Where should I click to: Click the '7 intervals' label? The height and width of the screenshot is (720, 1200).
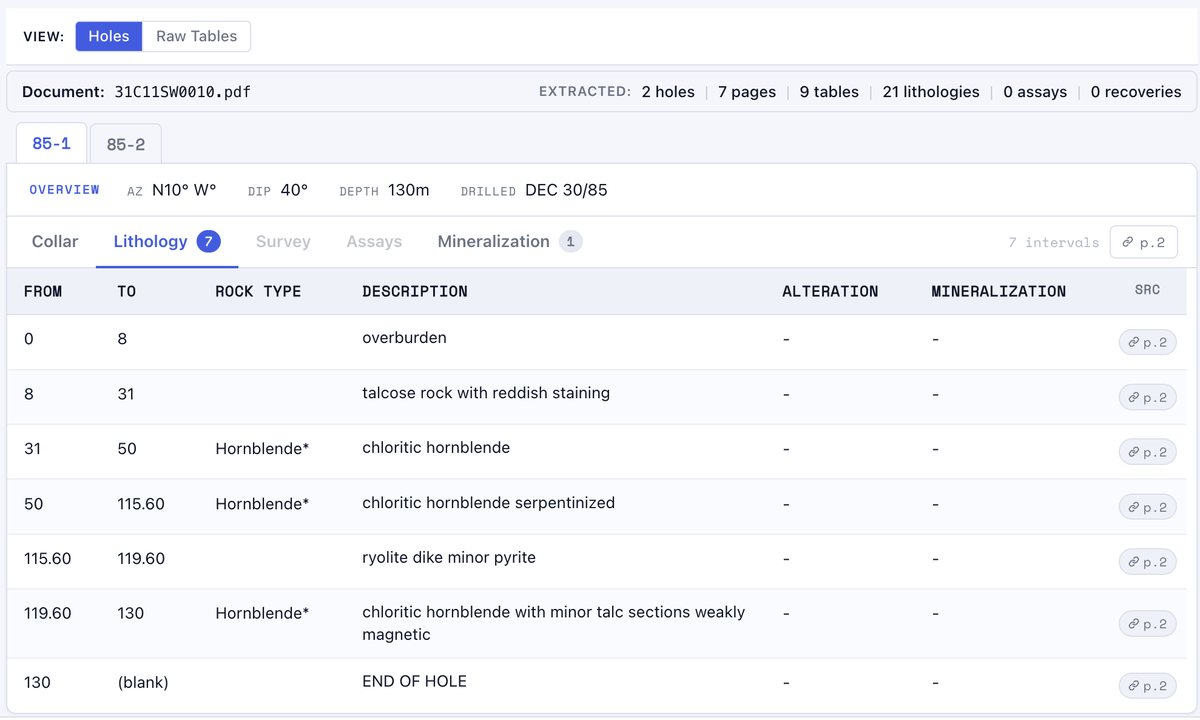pos(1053,242)
